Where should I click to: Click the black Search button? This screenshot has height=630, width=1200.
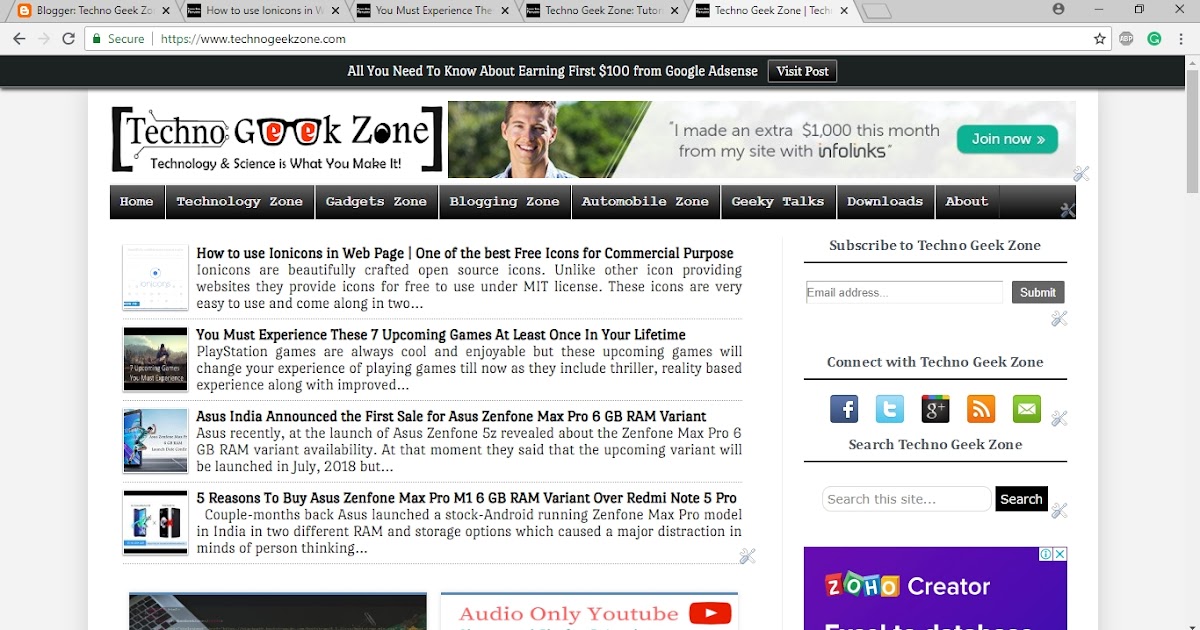pos(1021,499)
